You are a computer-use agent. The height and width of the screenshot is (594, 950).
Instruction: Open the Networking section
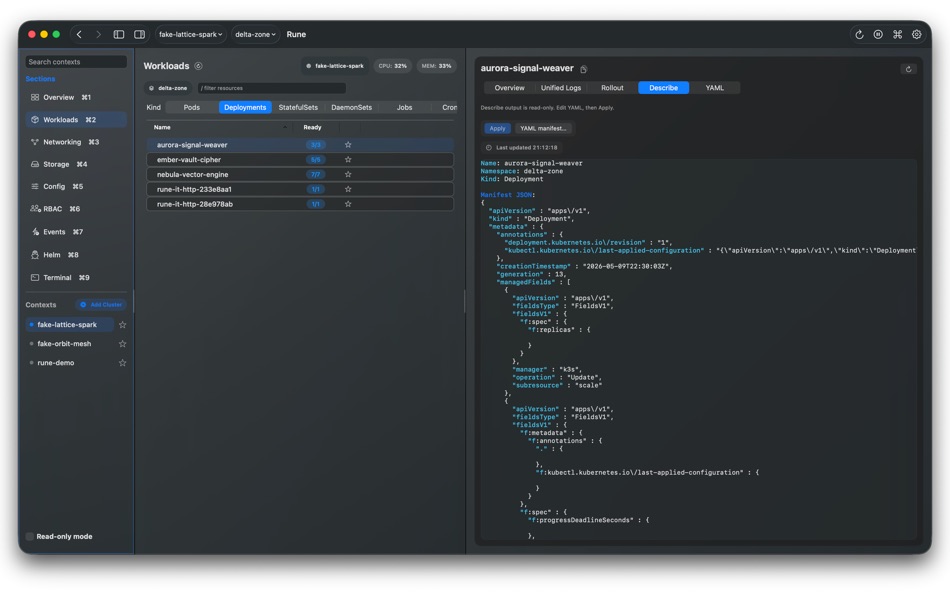pos(76,142)
